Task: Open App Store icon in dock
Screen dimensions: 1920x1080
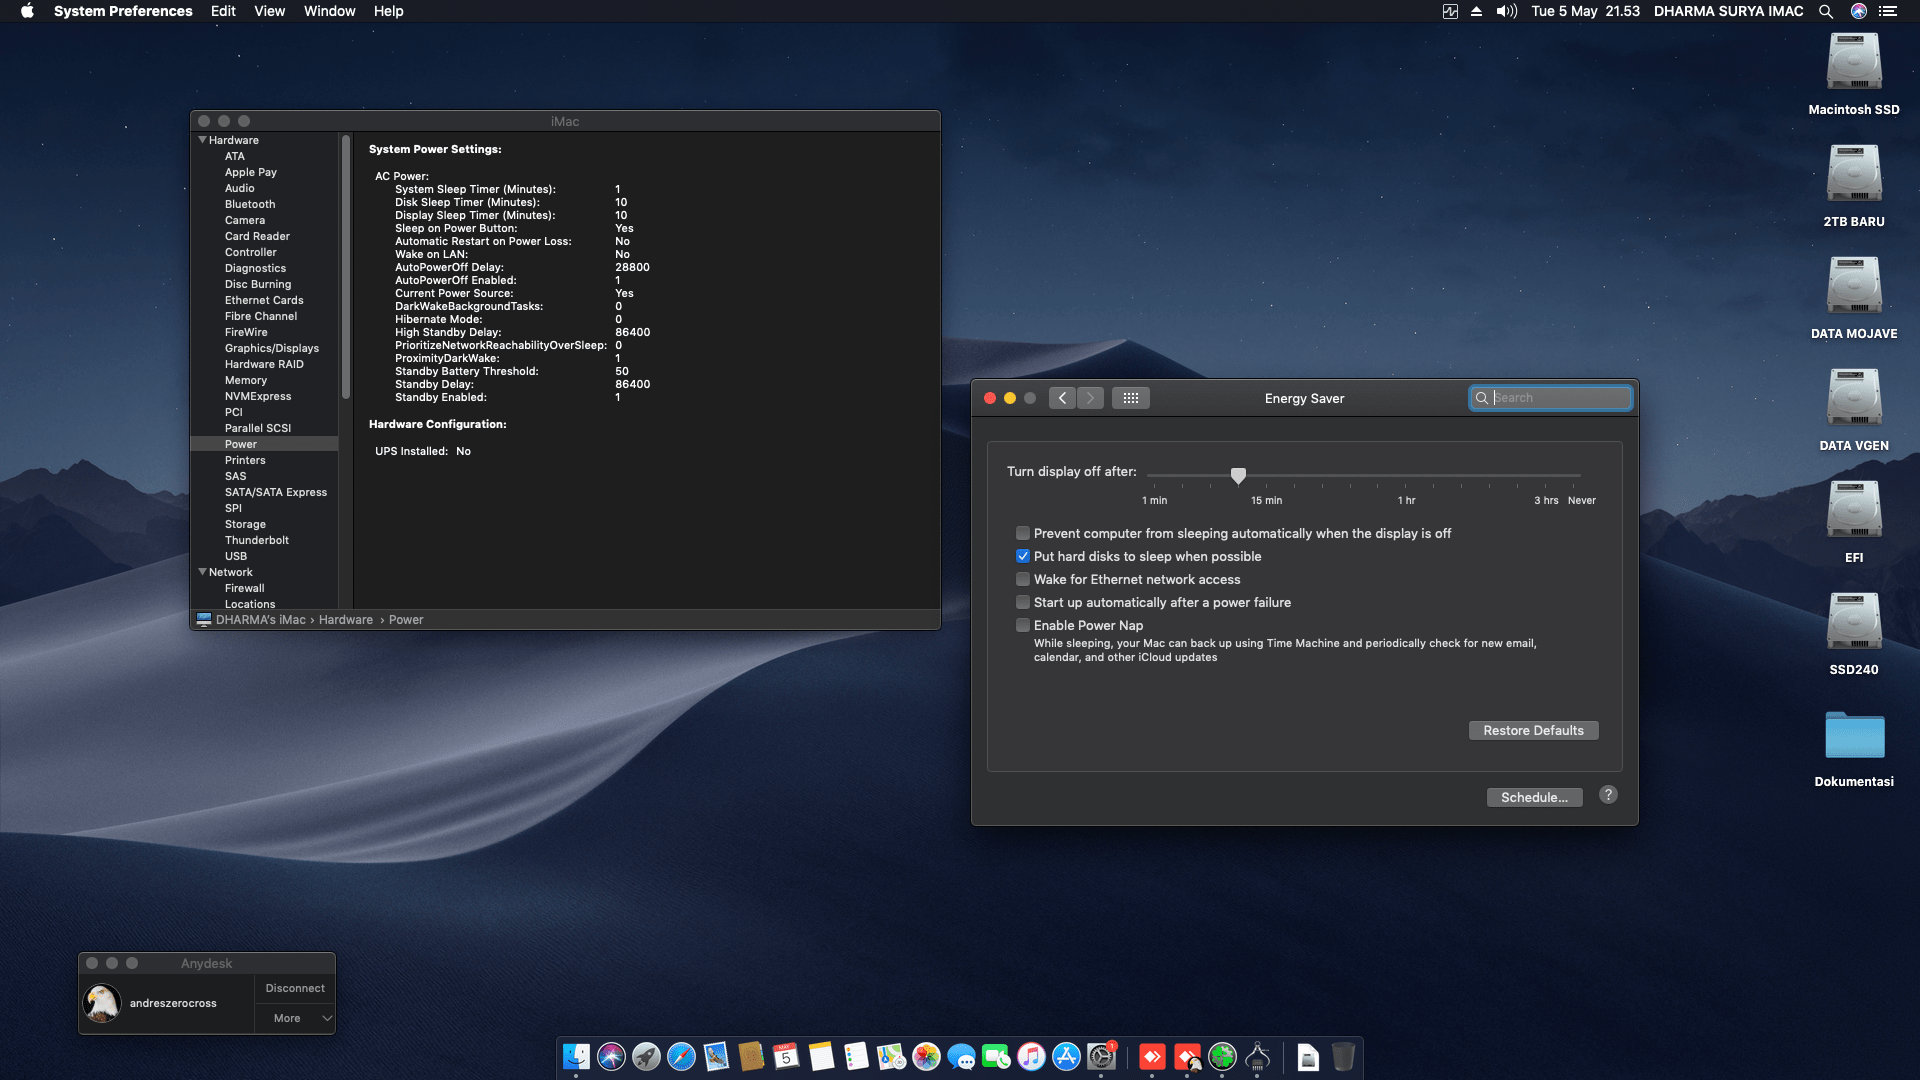Action: (1066, 1056)
